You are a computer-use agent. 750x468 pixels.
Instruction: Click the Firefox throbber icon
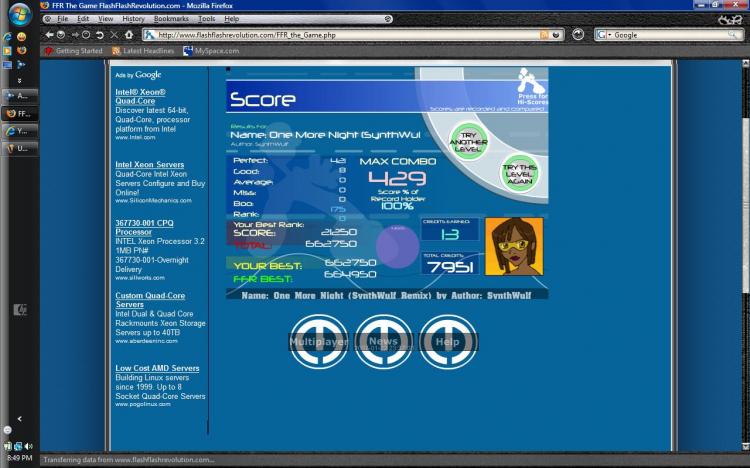point(729,20)
